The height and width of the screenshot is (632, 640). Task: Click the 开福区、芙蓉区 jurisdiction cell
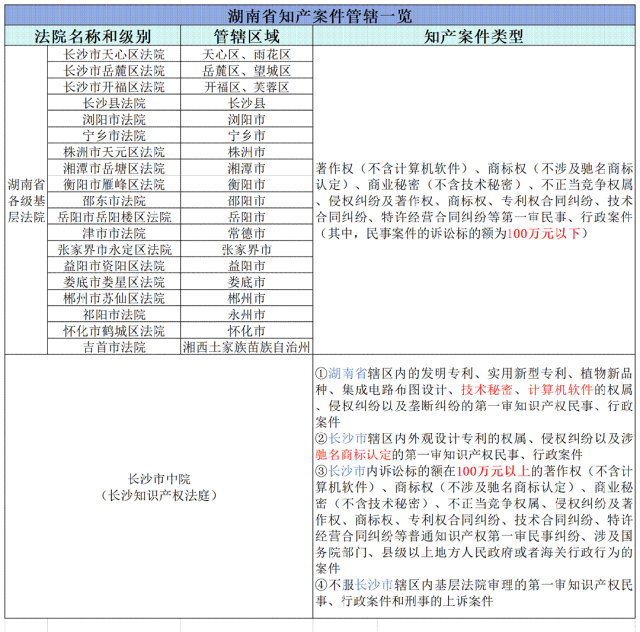coord(246,87)
